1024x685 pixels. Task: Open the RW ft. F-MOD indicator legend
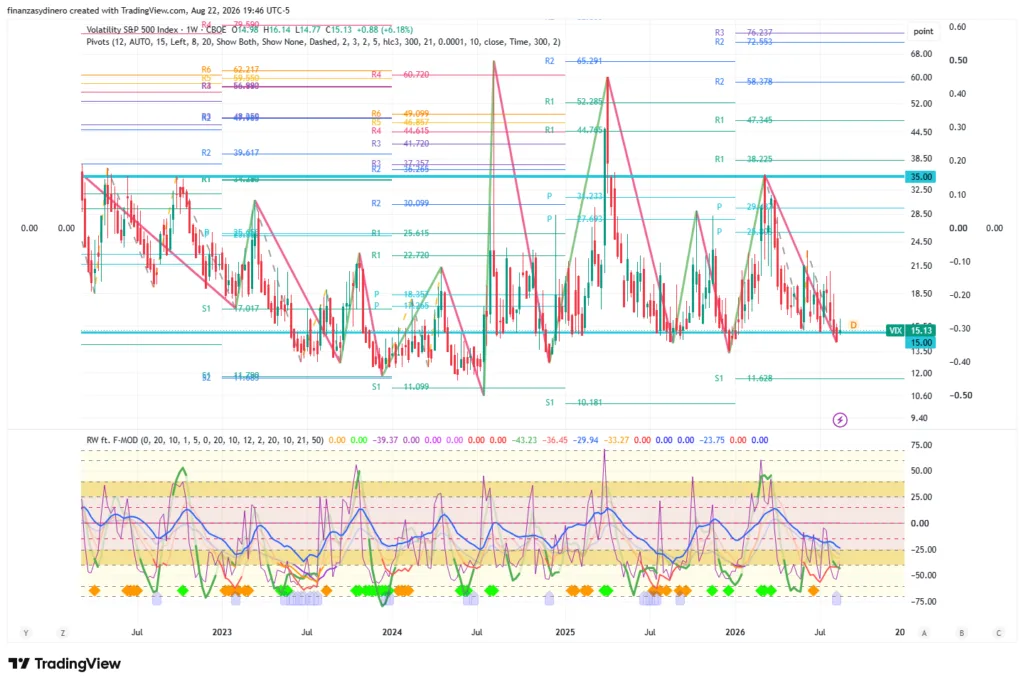[204, 440]
